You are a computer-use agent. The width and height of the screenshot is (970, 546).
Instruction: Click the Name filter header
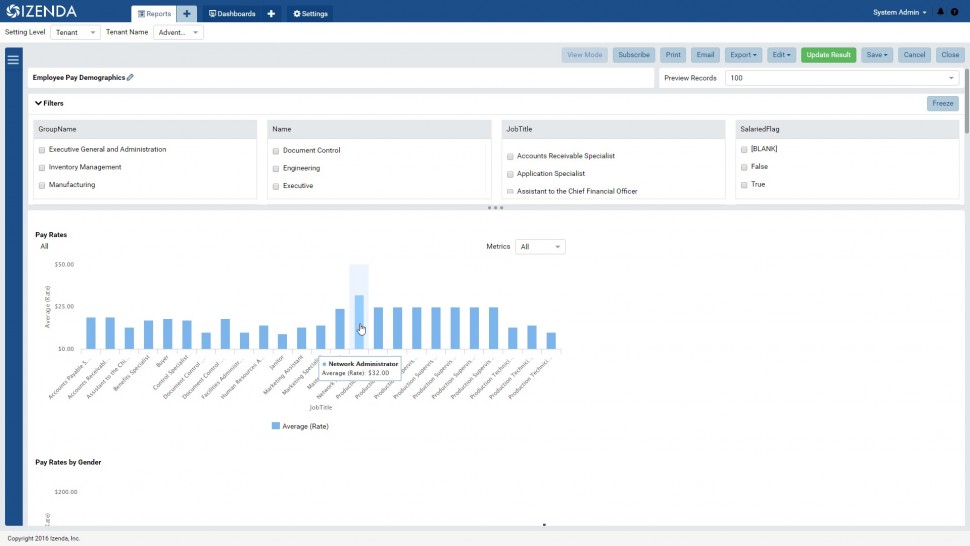[379, 129]
